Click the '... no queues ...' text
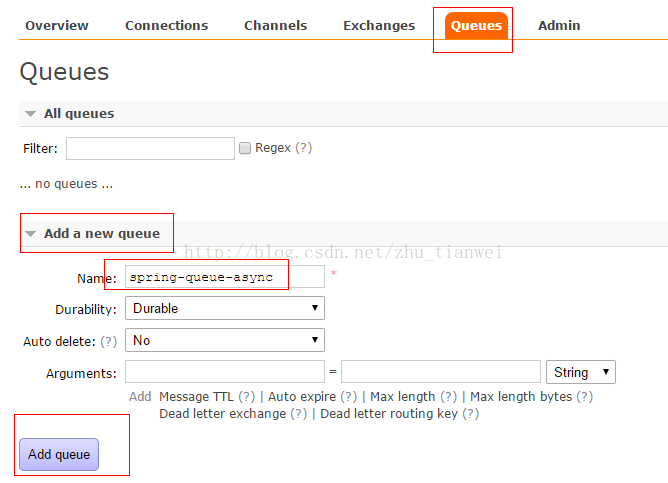 point(66,184)
